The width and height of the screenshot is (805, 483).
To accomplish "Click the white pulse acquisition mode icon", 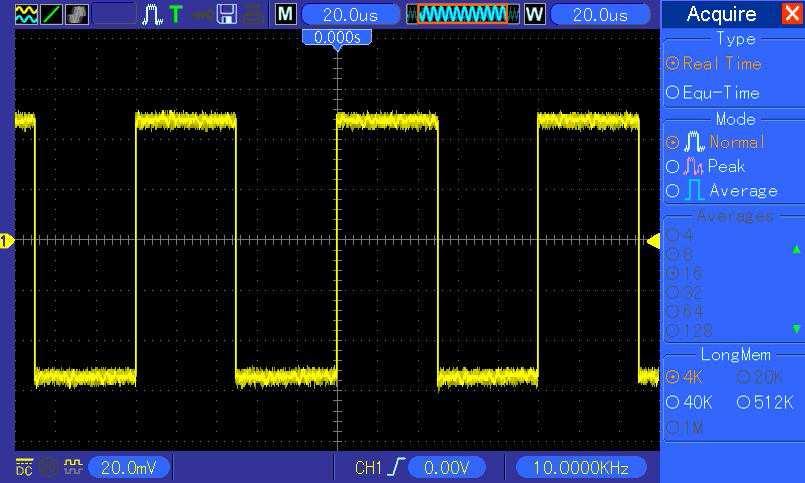I will [152, 14].
